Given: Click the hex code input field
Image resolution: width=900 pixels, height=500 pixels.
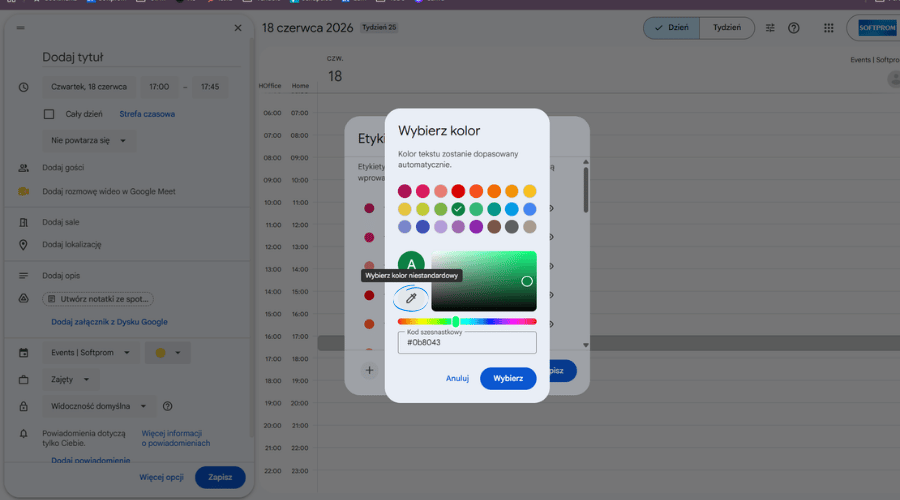Looking at the screenshot, I should tap(467, 342).
